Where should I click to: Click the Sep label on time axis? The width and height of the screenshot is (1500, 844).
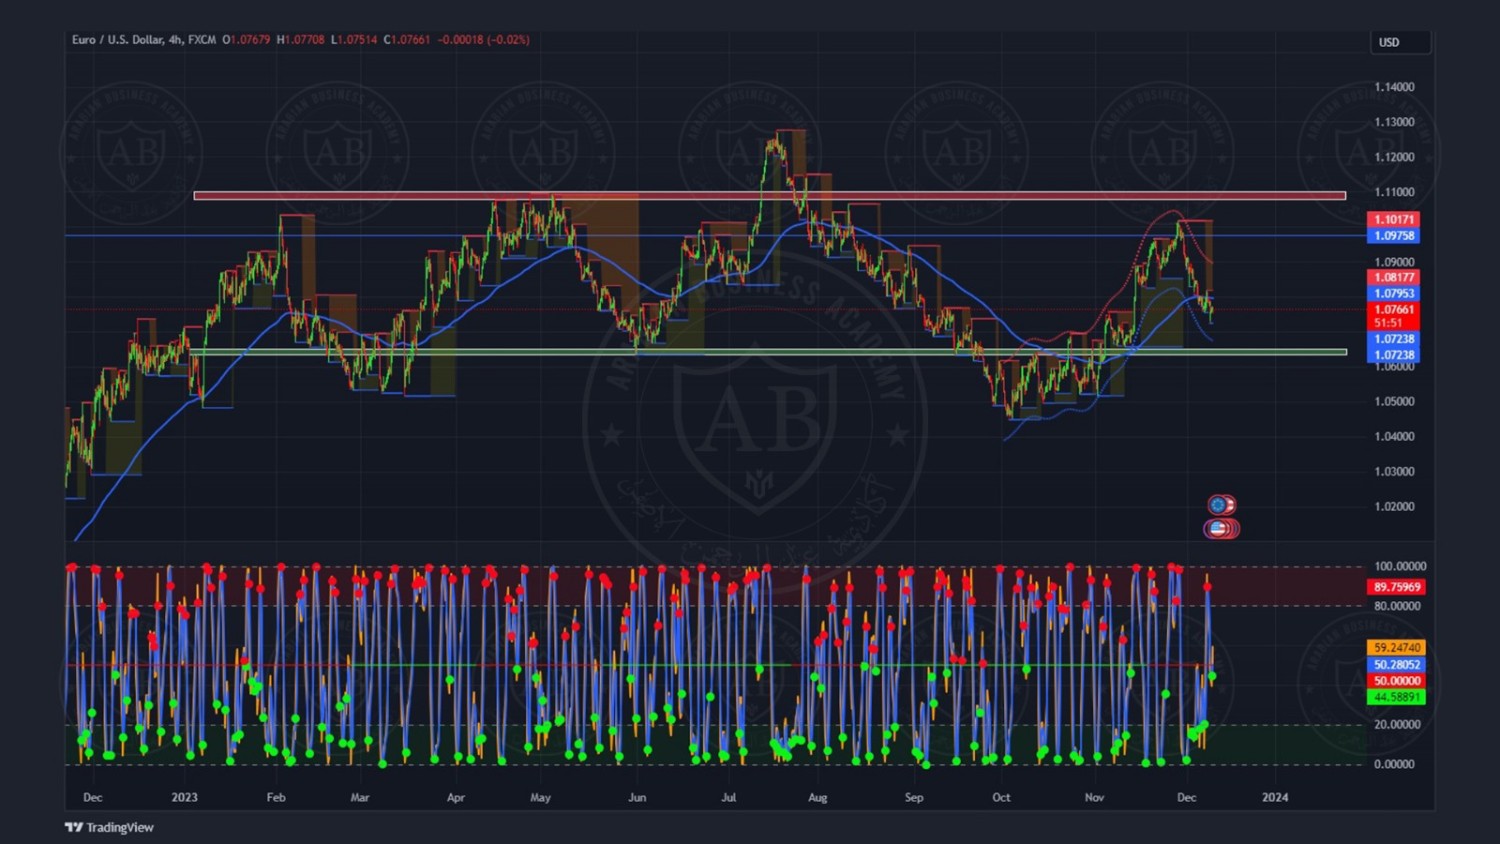click(914, 798)
